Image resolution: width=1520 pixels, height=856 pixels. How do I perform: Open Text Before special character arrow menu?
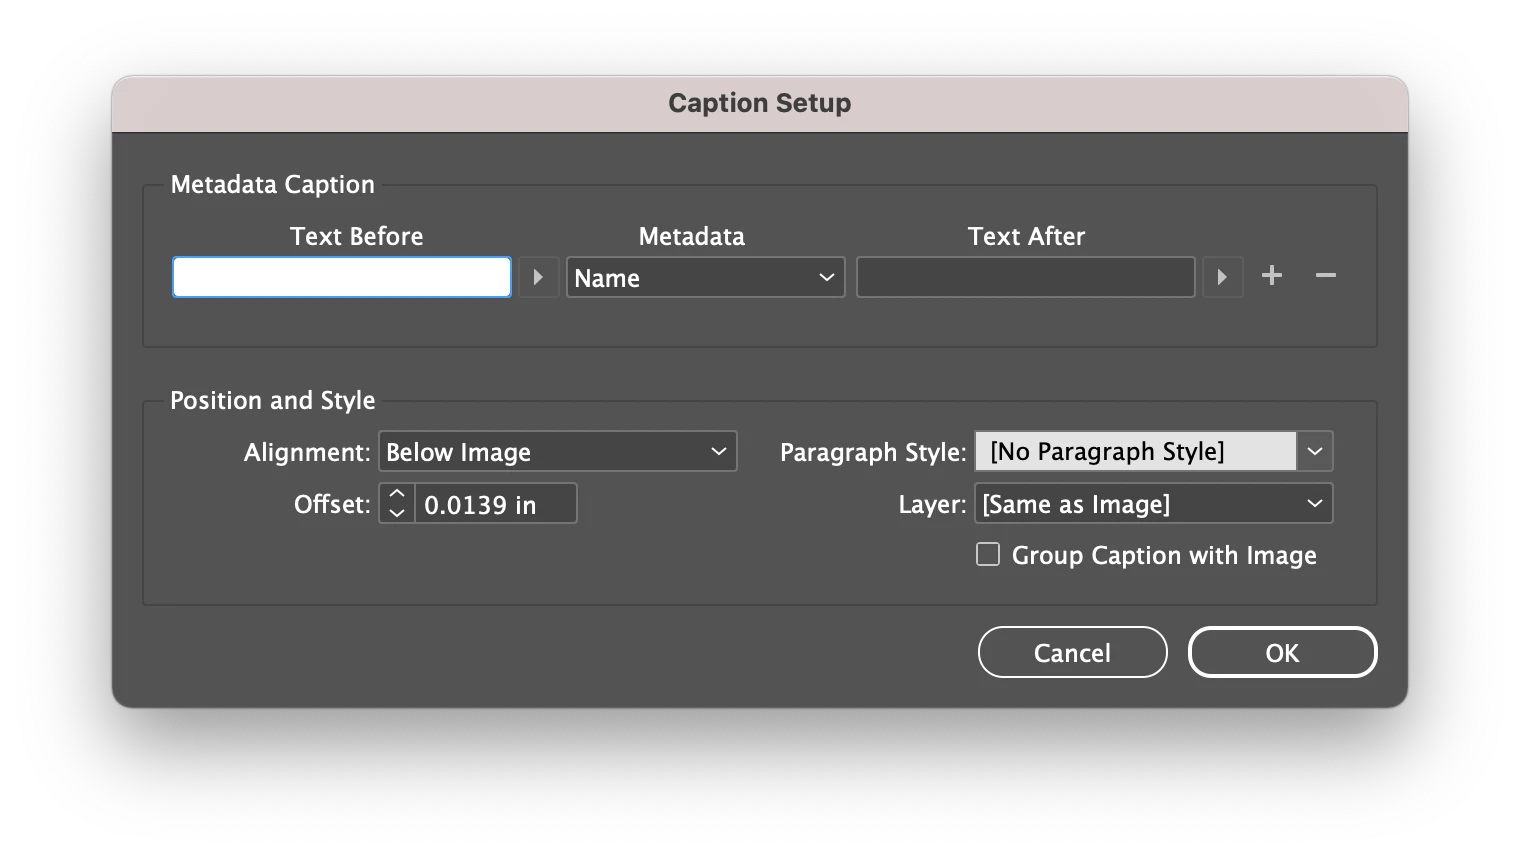pyautogui.click(x=538, y=277)
